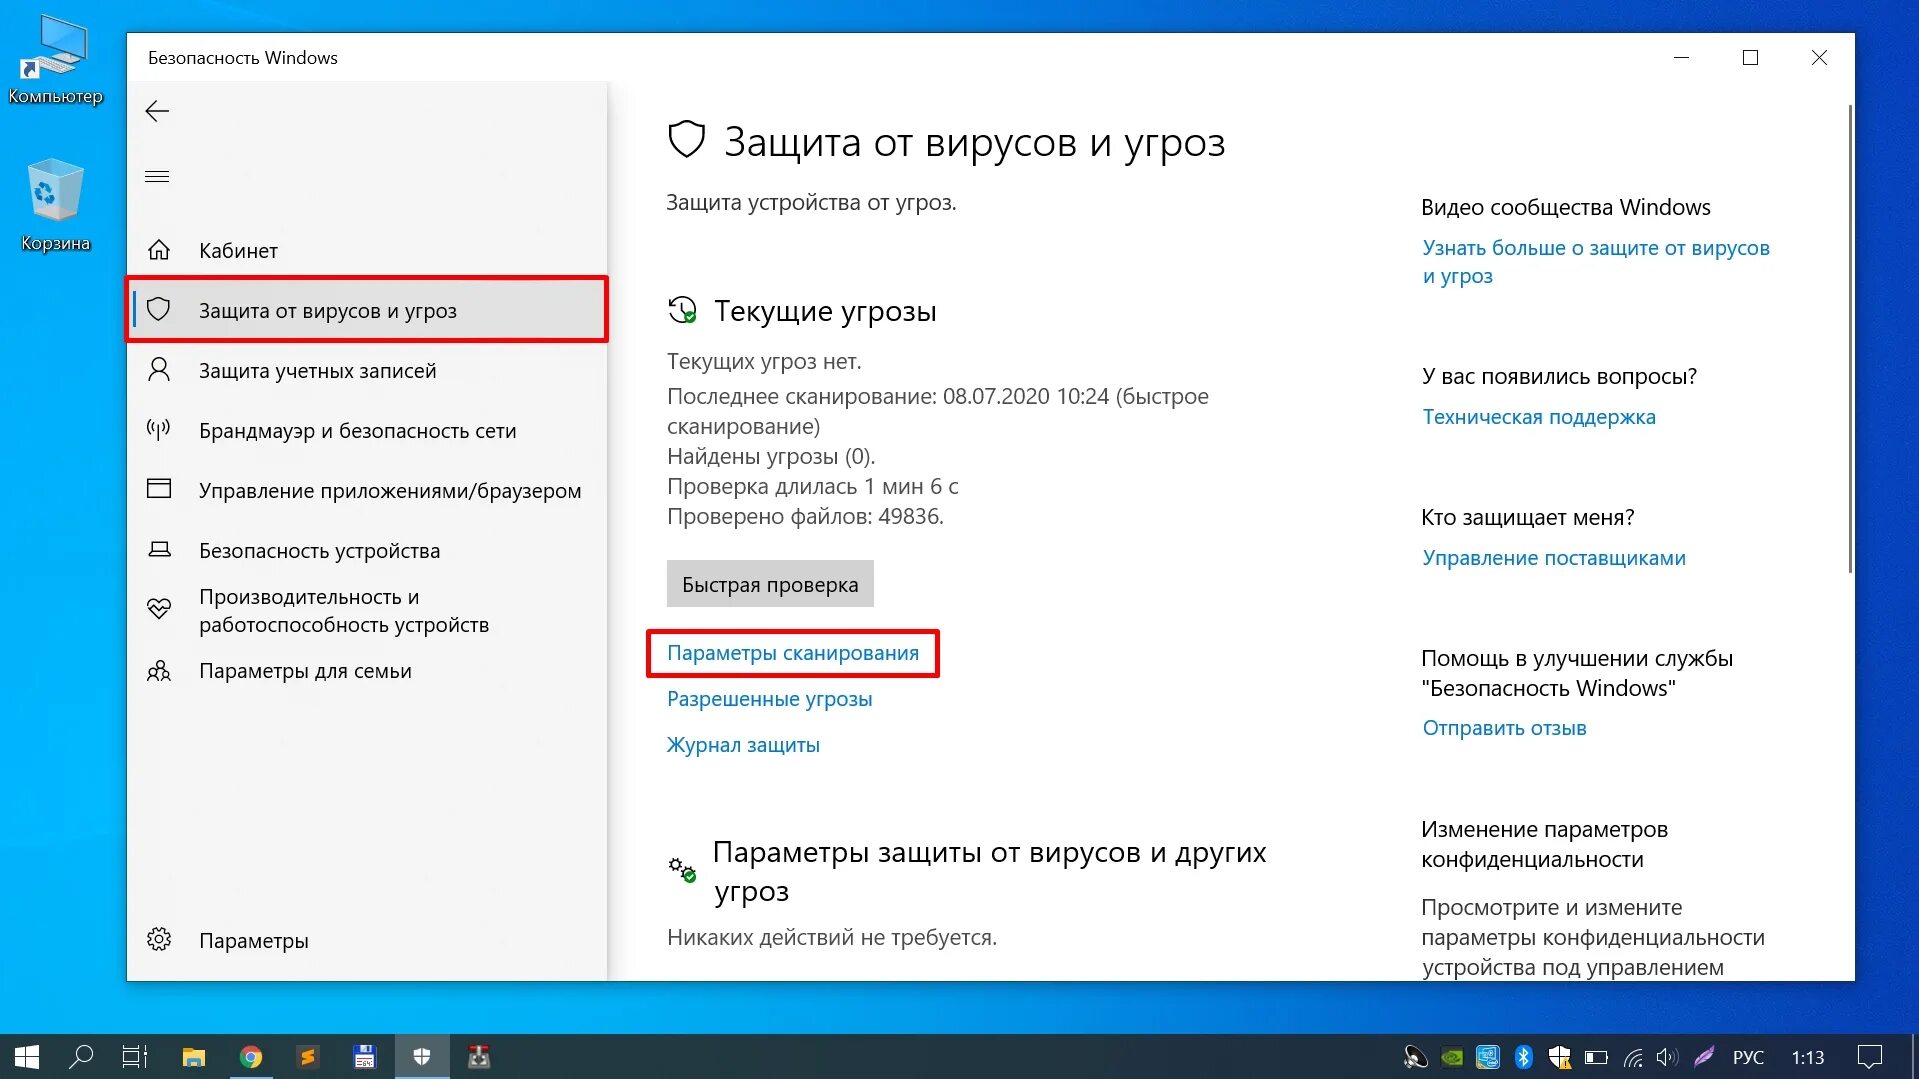Open Журнал защиты link
This screenshot has height=1079, width=1919.
[743, 745]
